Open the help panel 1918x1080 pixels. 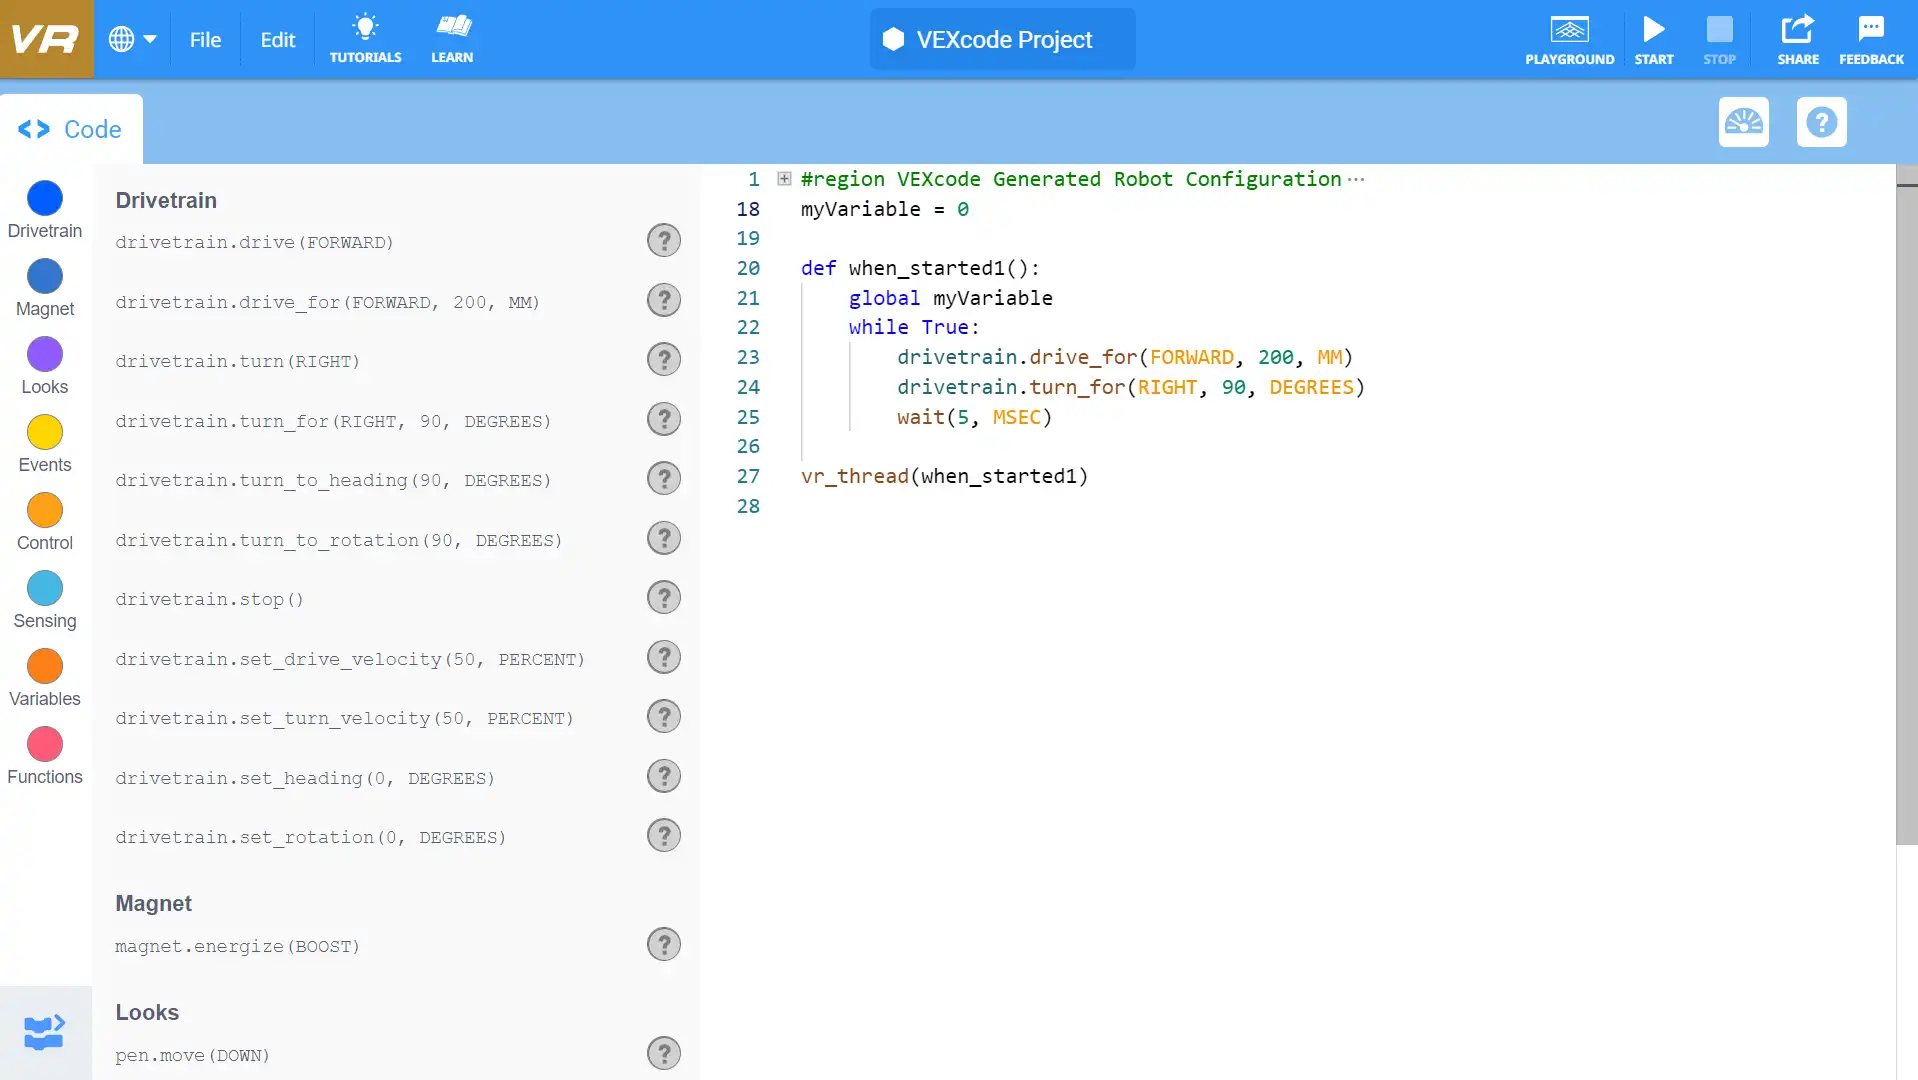1821,122
